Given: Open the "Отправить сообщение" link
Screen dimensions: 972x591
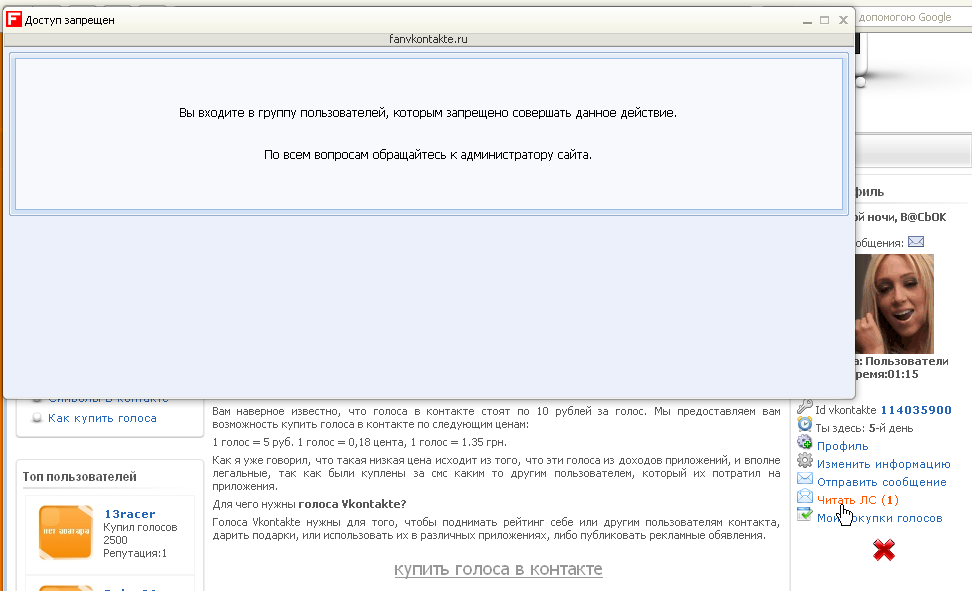Looking at the screenshot, I should pyautogui.click(x=881, y=482).
